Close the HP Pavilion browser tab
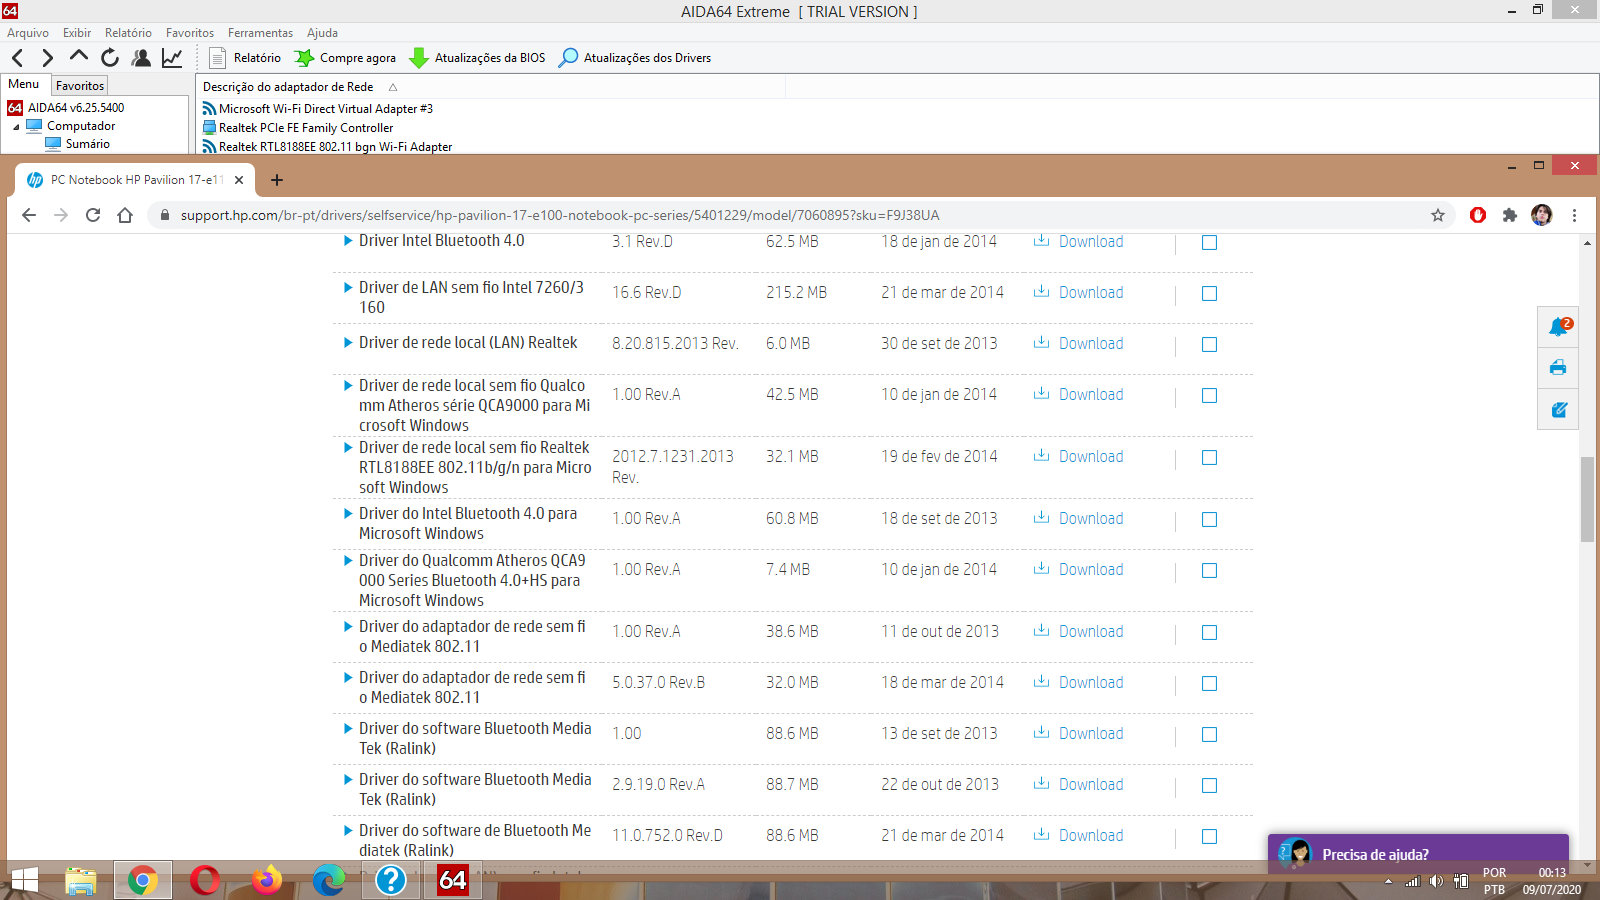 point(239,180)
